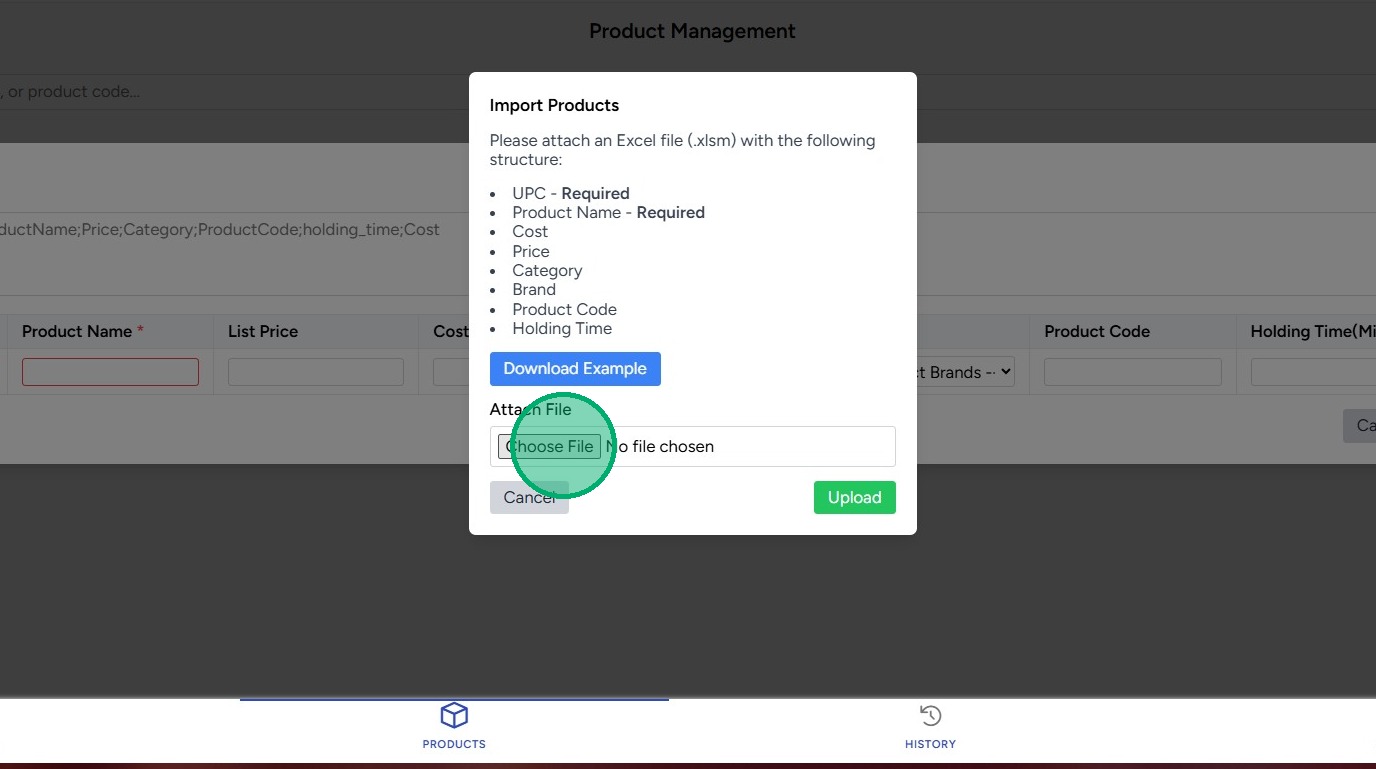The image size is (1376, 769).
Task: Click the semicolon-separated column names text
Action: pos(220,230)
